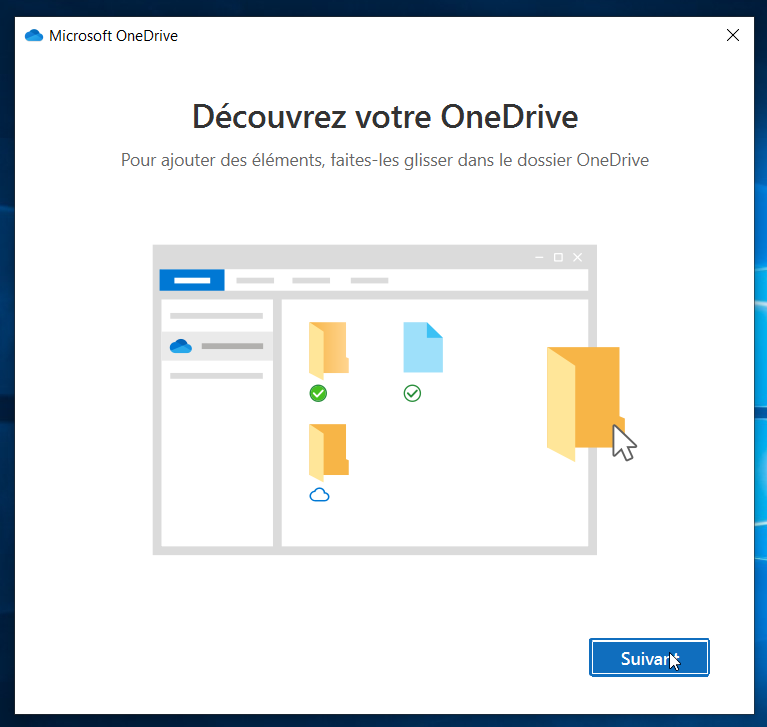Viewport: 767px width, 727px height.
Task: Click the illustrated window's close X
Action: (x=577, y=258)
